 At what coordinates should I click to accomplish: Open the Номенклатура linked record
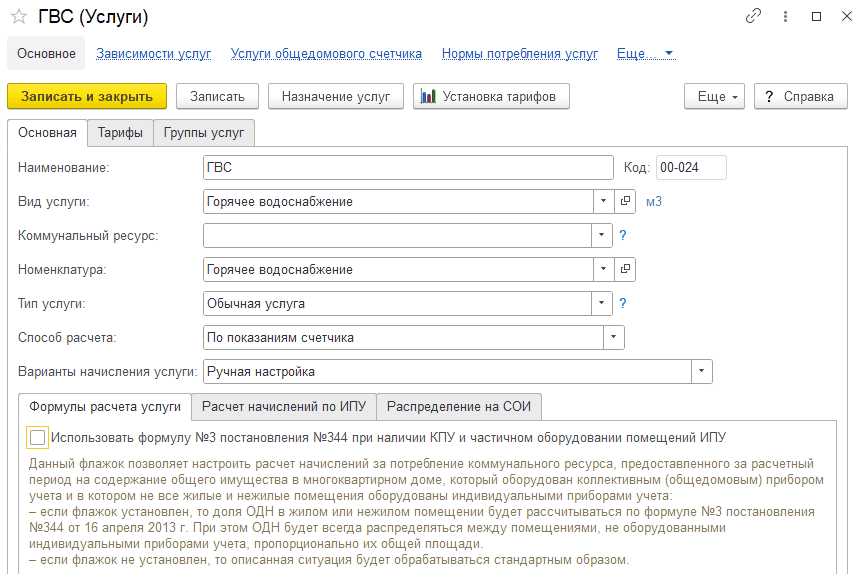[x=625, y=269]
